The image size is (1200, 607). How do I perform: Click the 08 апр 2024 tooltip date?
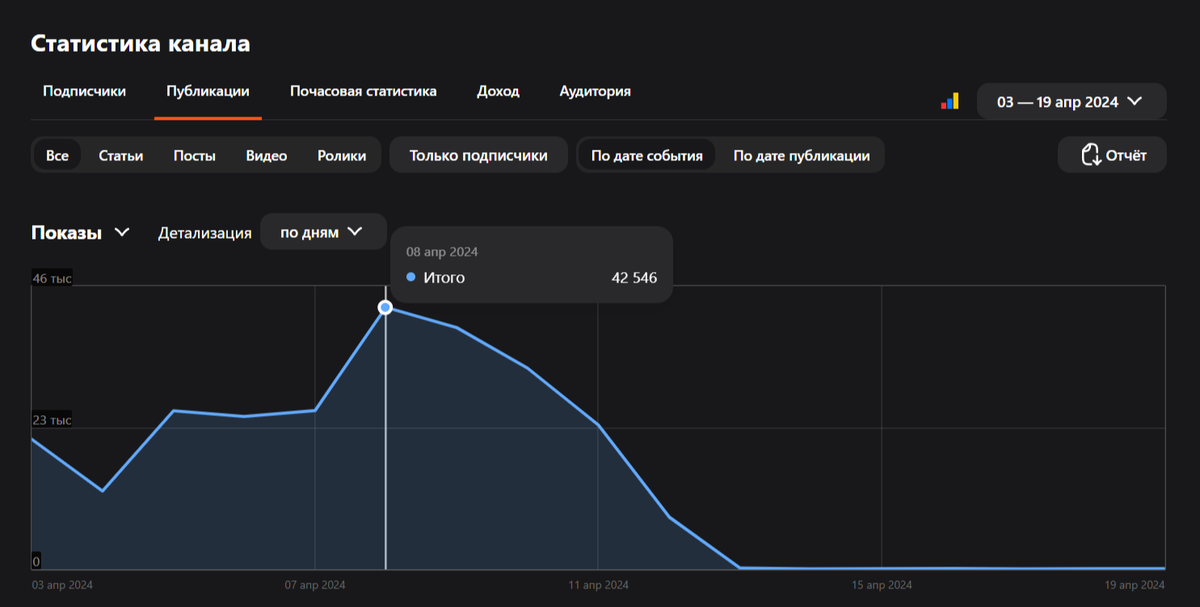pos(442,252)
